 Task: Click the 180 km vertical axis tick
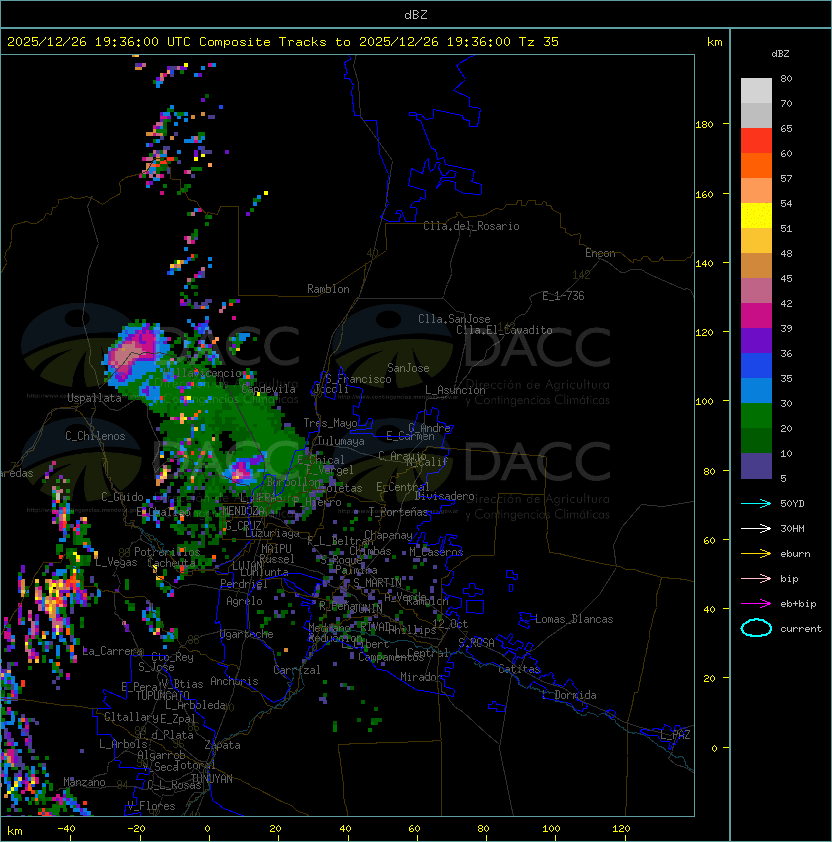pos(704,125)
